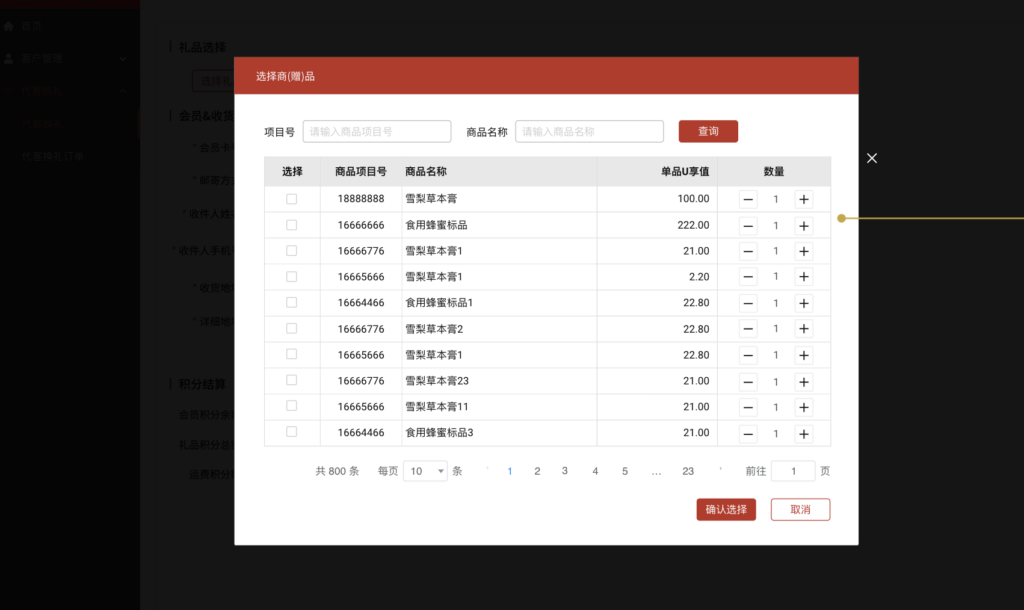Screen dimensions: 1024x610
Task: Select checkbox for 雪梨草本膏11
Action: pos(291,406)
